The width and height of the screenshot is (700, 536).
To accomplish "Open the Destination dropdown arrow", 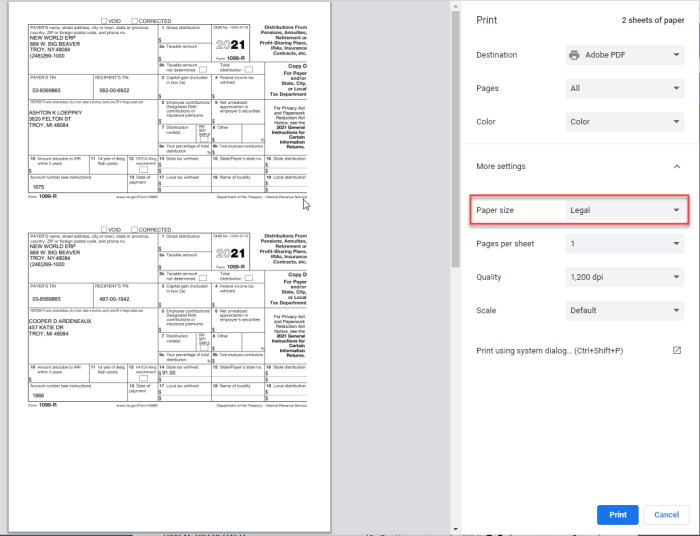I will pos(677,55).
